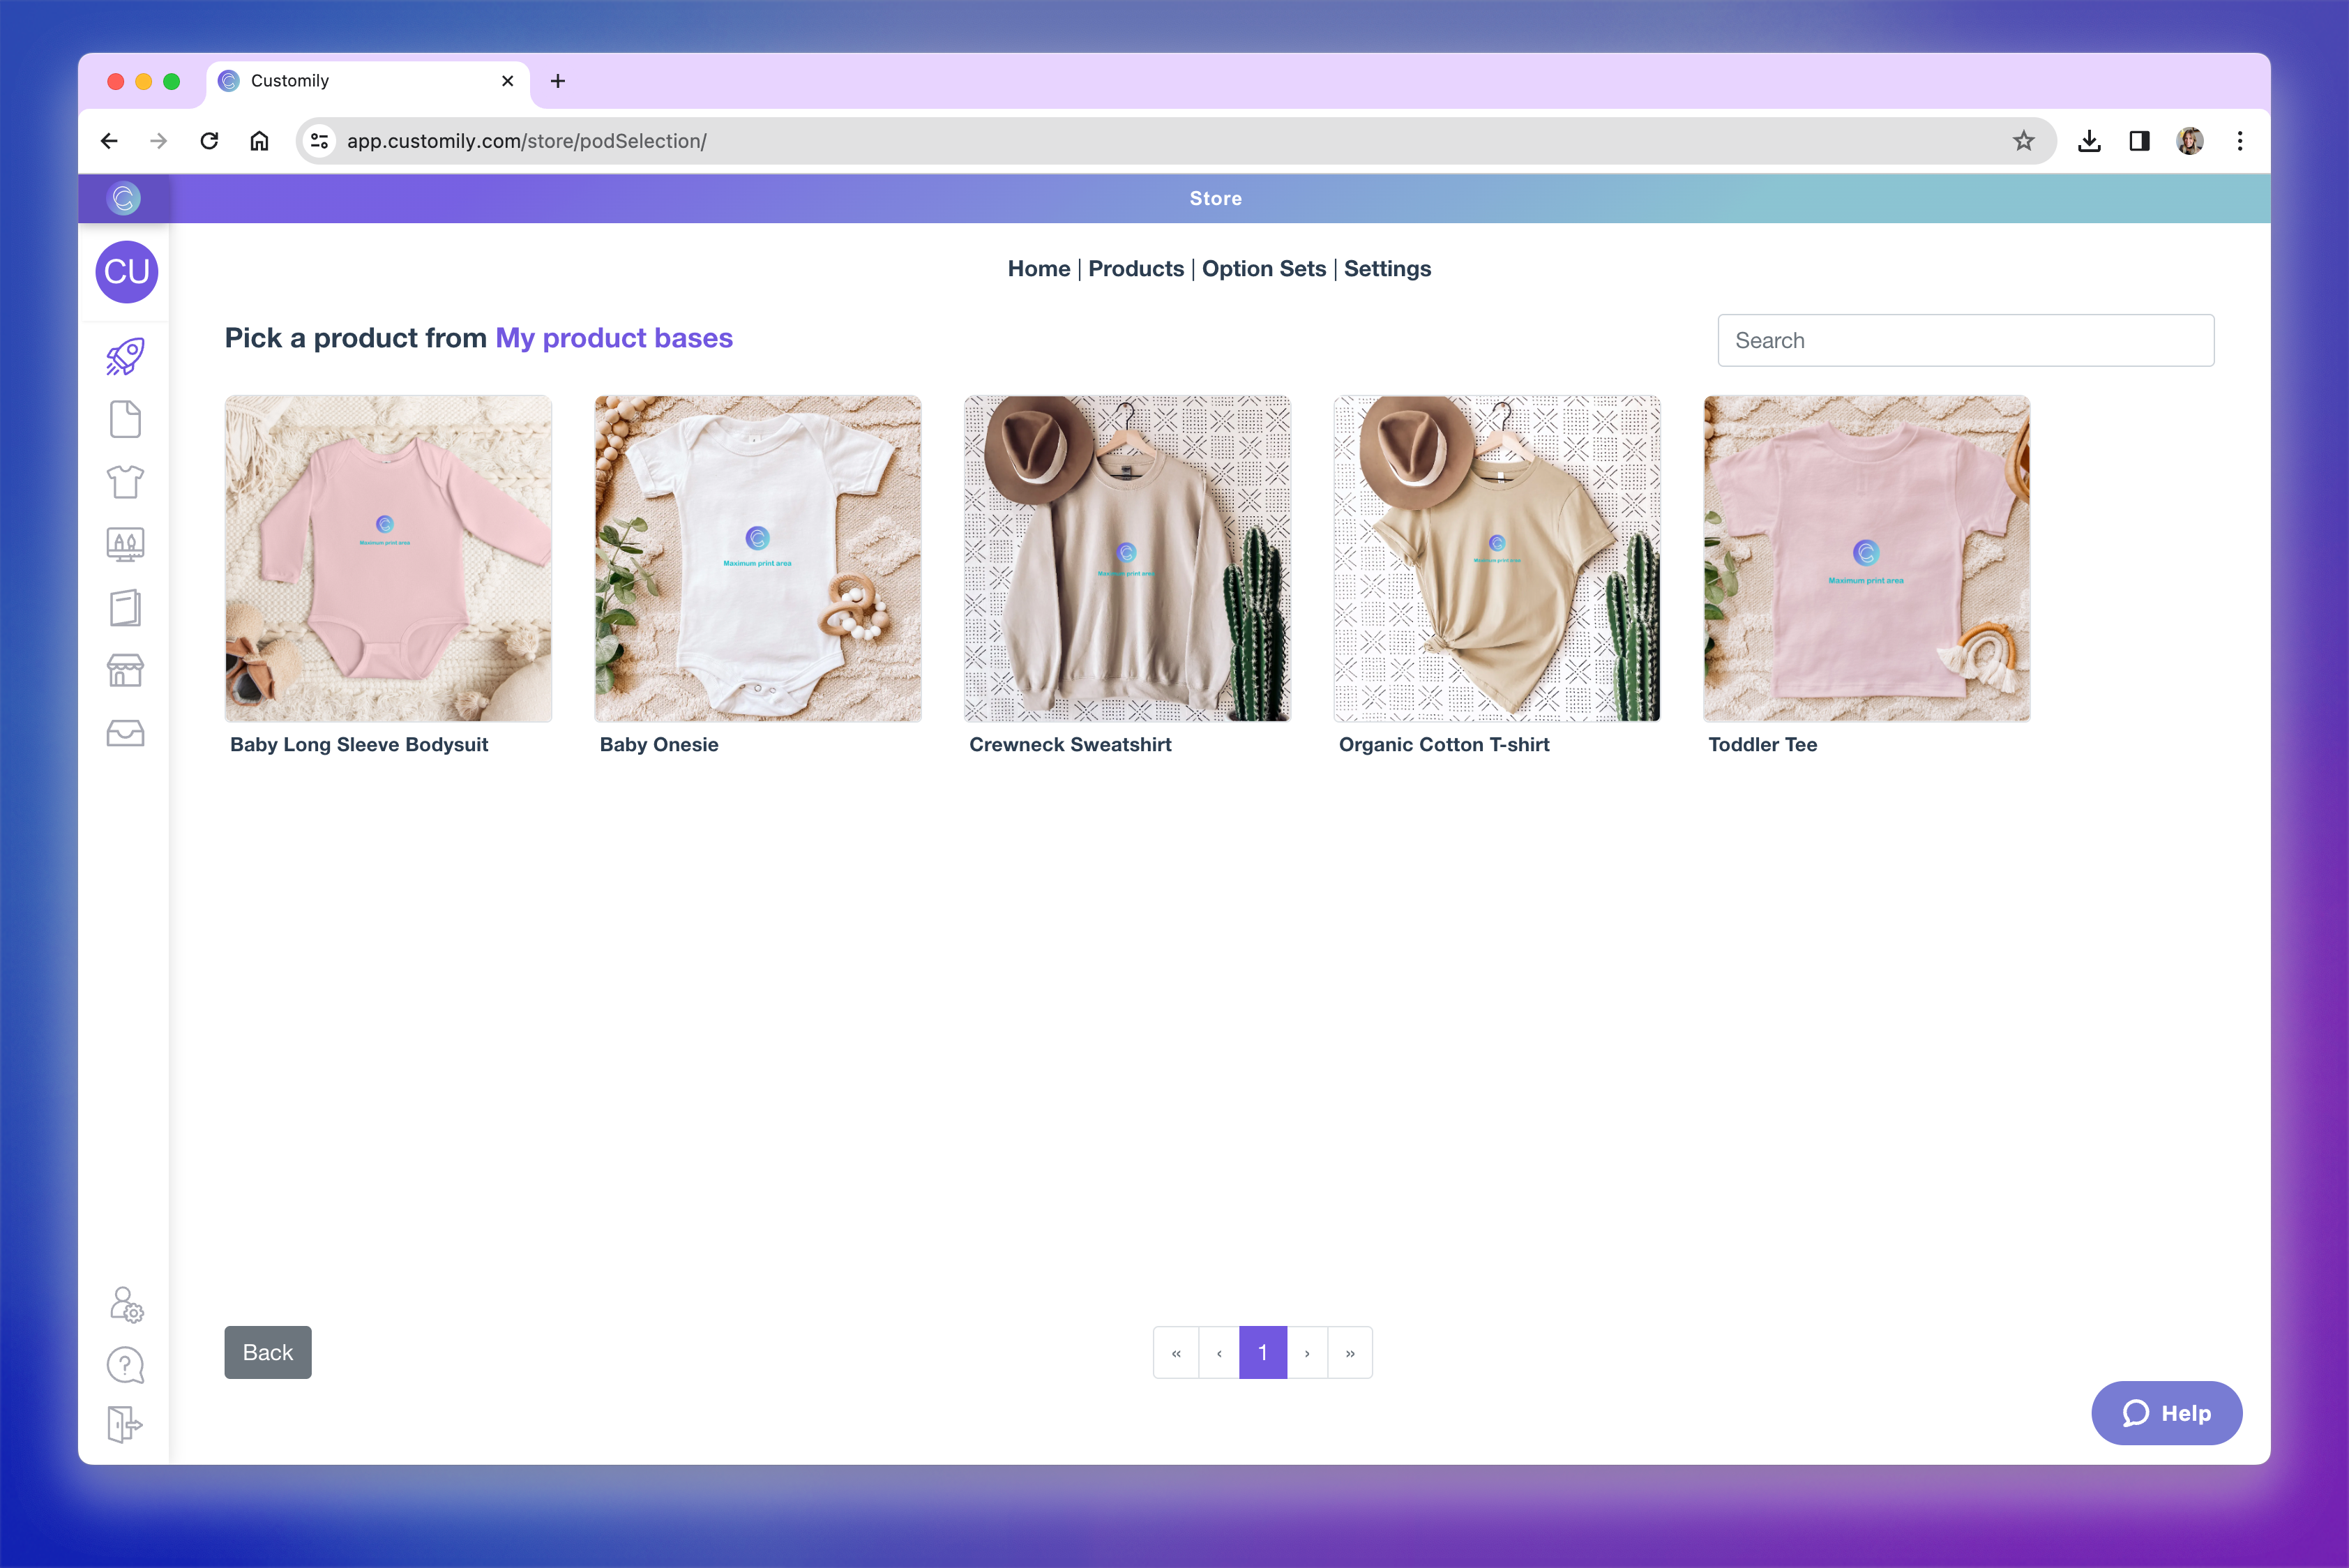Image resolution: width=2349 pixels, height=1568 pixels.
Task: Open the templates document icon in the sidebar
Action: pyautogui.click(x=125, y=419)
